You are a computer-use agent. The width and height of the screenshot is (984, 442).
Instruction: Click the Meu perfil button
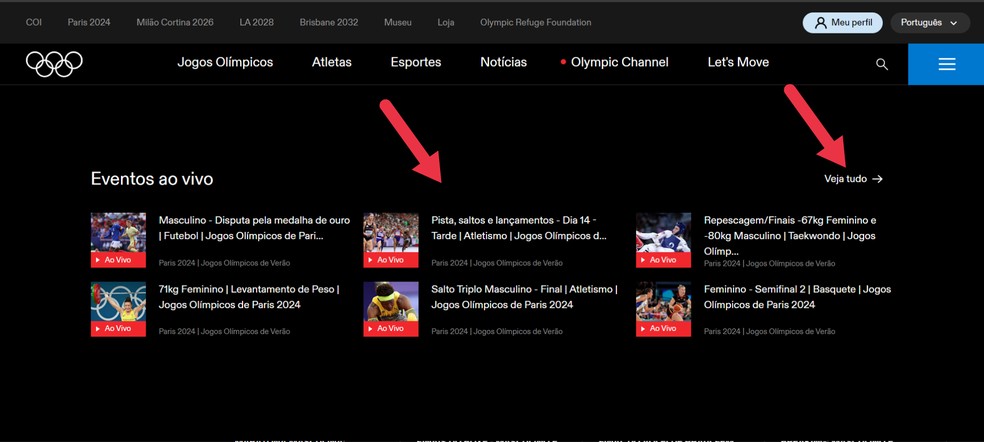tap(842, 23)
